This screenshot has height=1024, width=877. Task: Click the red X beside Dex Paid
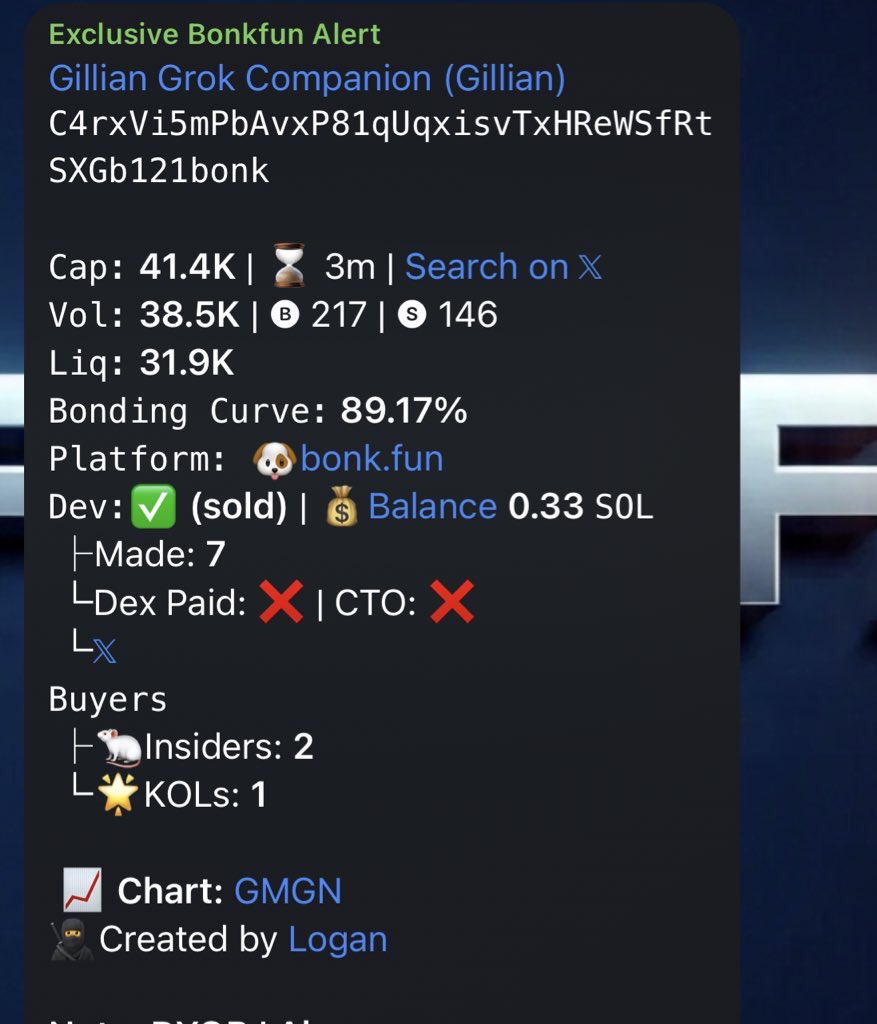tap(281, 601)
